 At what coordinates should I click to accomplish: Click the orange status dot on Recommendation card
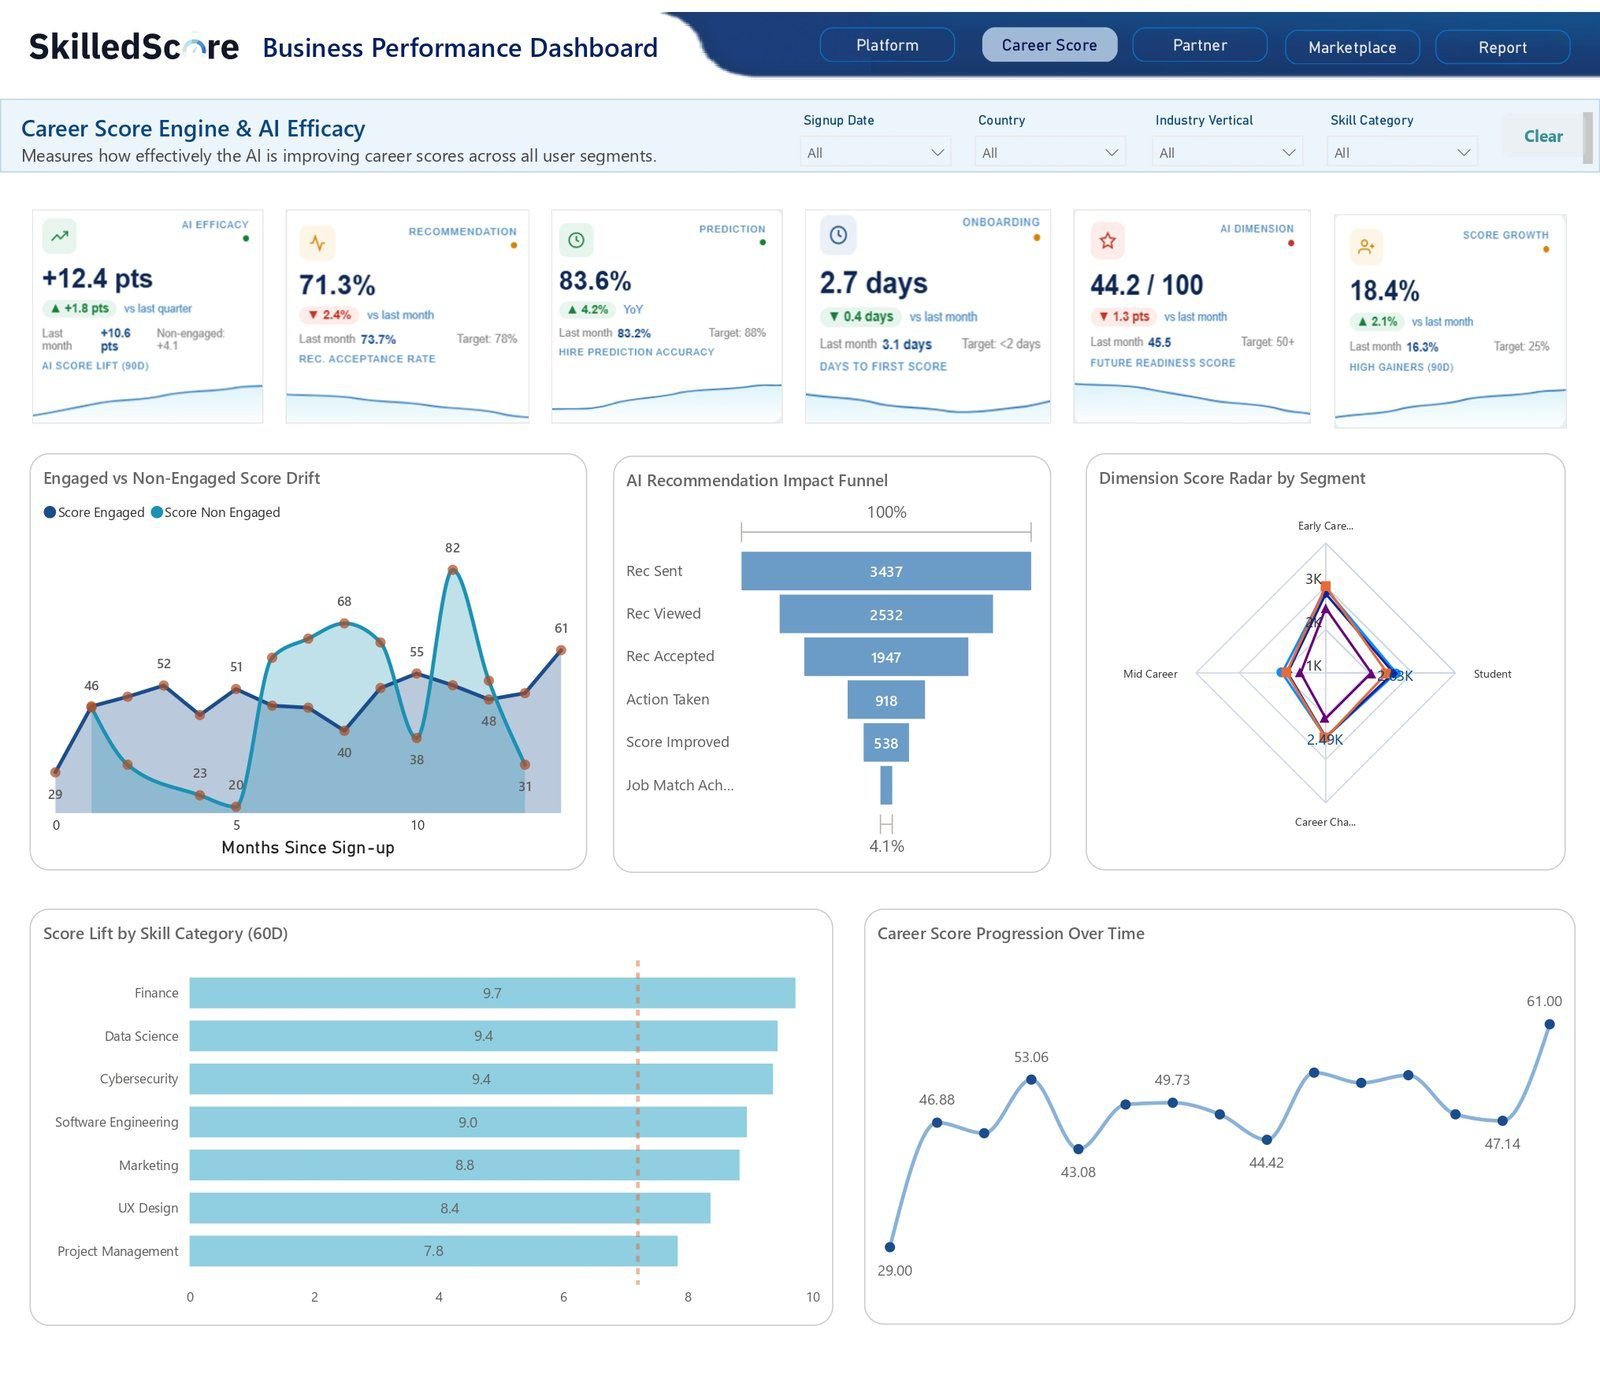(x=514, y=245)
